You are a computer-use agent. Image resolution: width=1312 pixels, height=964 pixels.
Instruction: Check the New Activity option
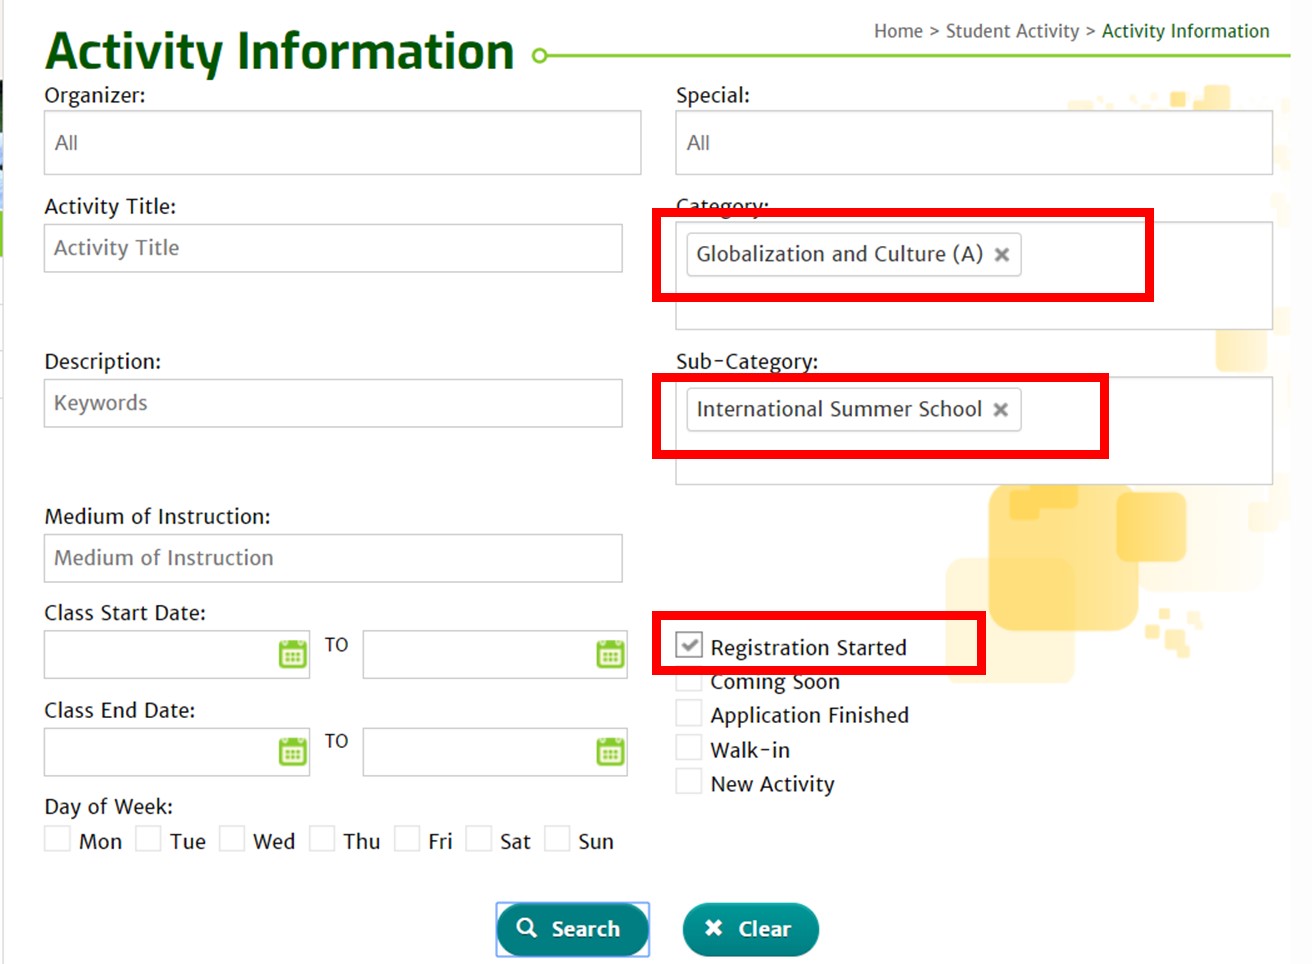point(689,782)
